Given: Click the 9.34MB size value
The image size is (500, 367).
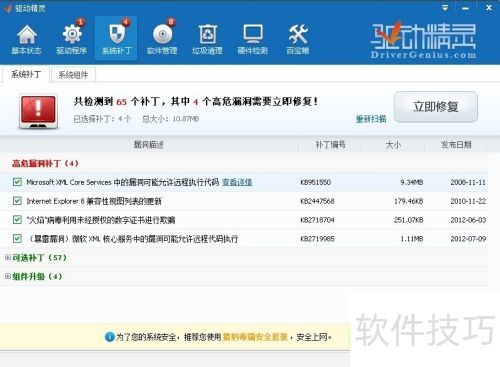Looking at the screenshot, I should pyautogui.click(x=411, y=182).
